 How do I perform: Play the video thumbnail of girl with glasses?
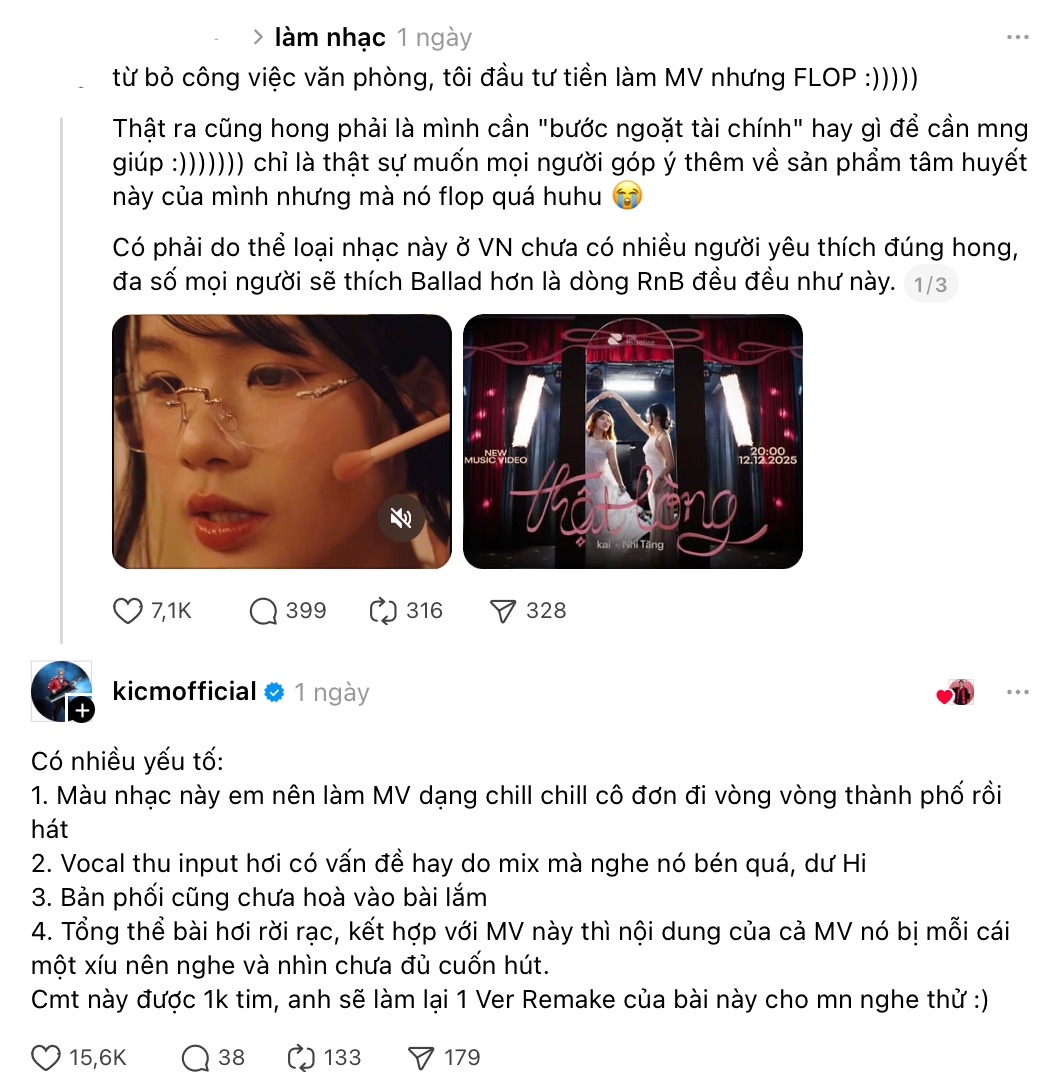click(x=281, y=441)
